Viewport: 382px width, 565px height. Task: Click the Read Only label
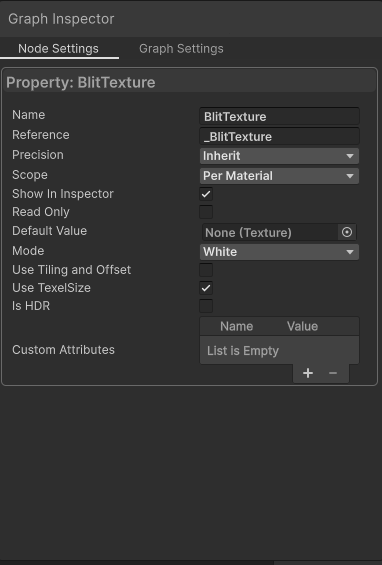pyautogui.click(x=41, y=212)
